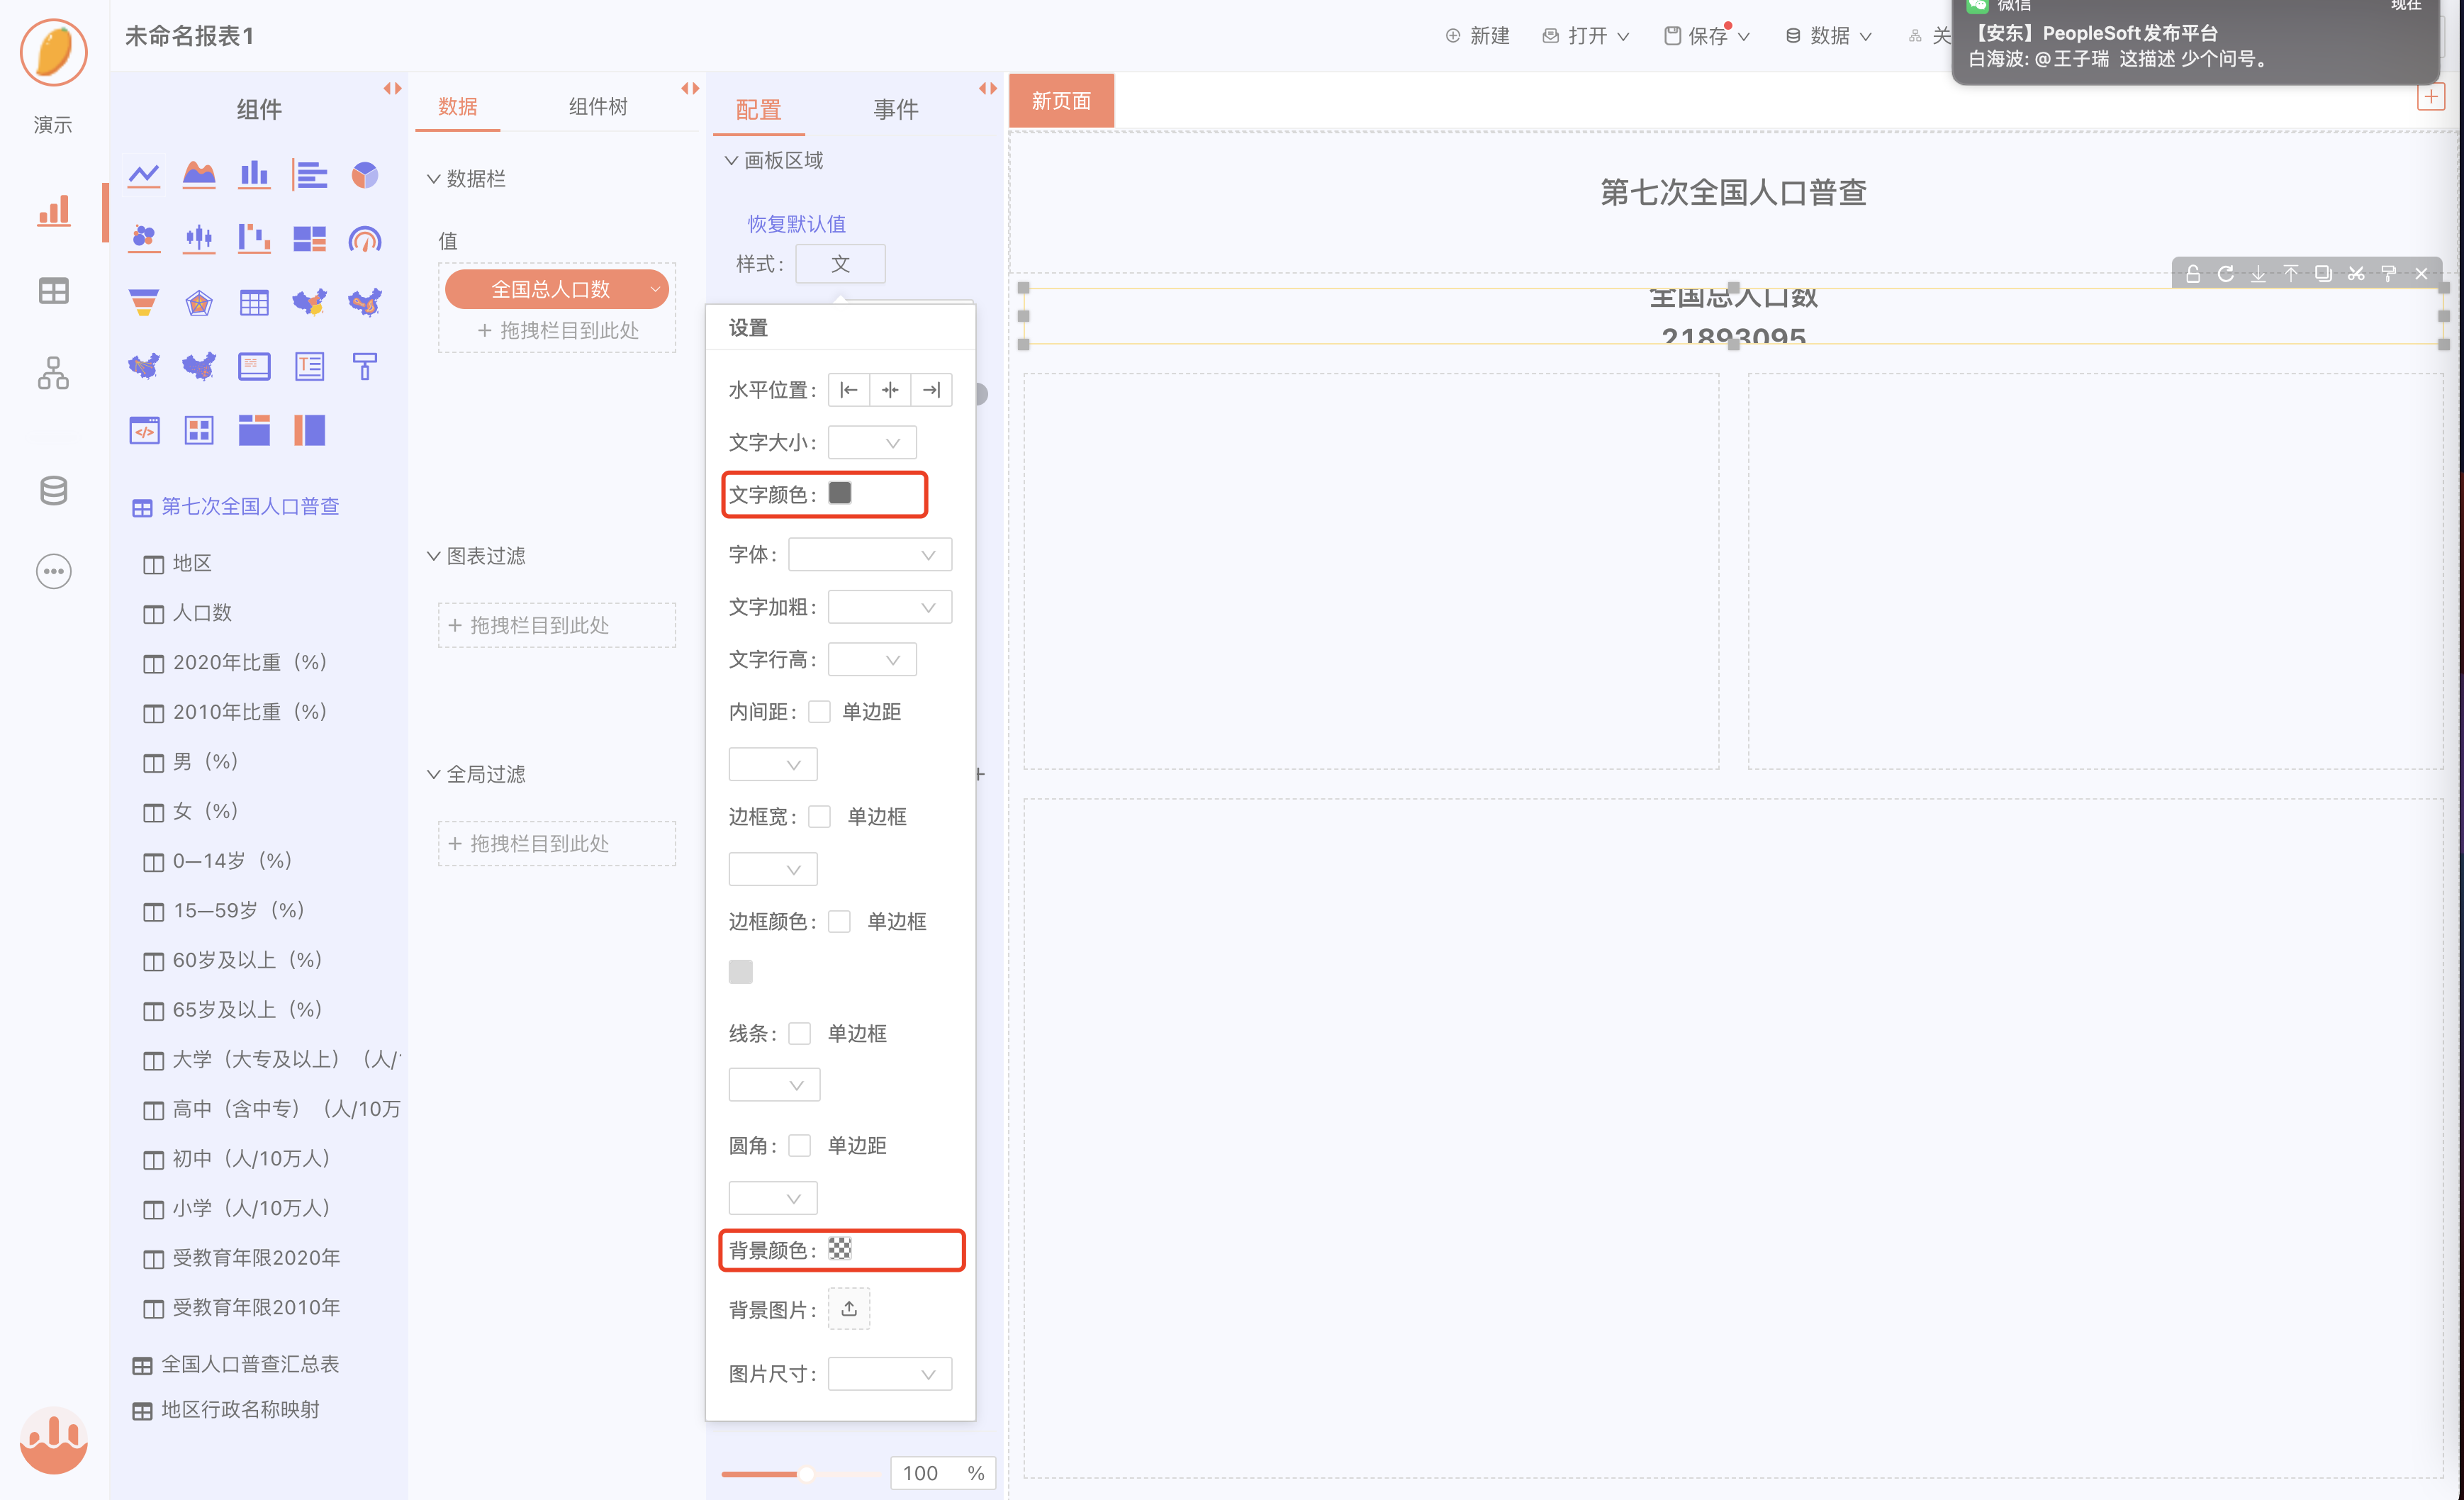Select the vertical bar chart component
Screen dimensions: 2464x1500
pos(254,175)
